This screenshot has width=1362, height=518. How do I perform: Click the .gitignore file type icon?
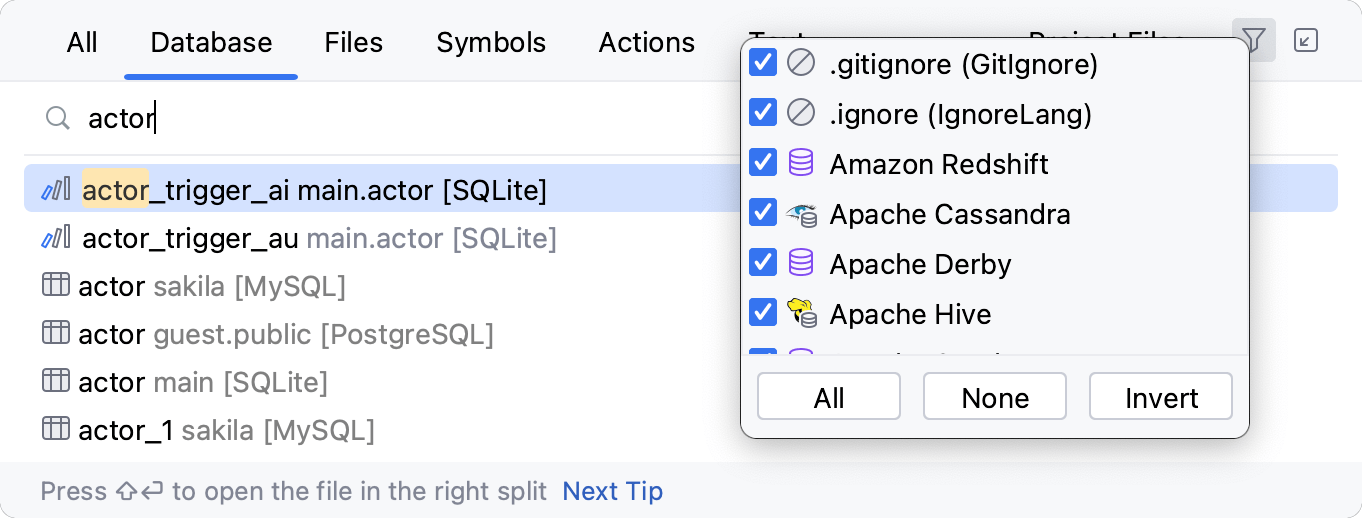800,64
